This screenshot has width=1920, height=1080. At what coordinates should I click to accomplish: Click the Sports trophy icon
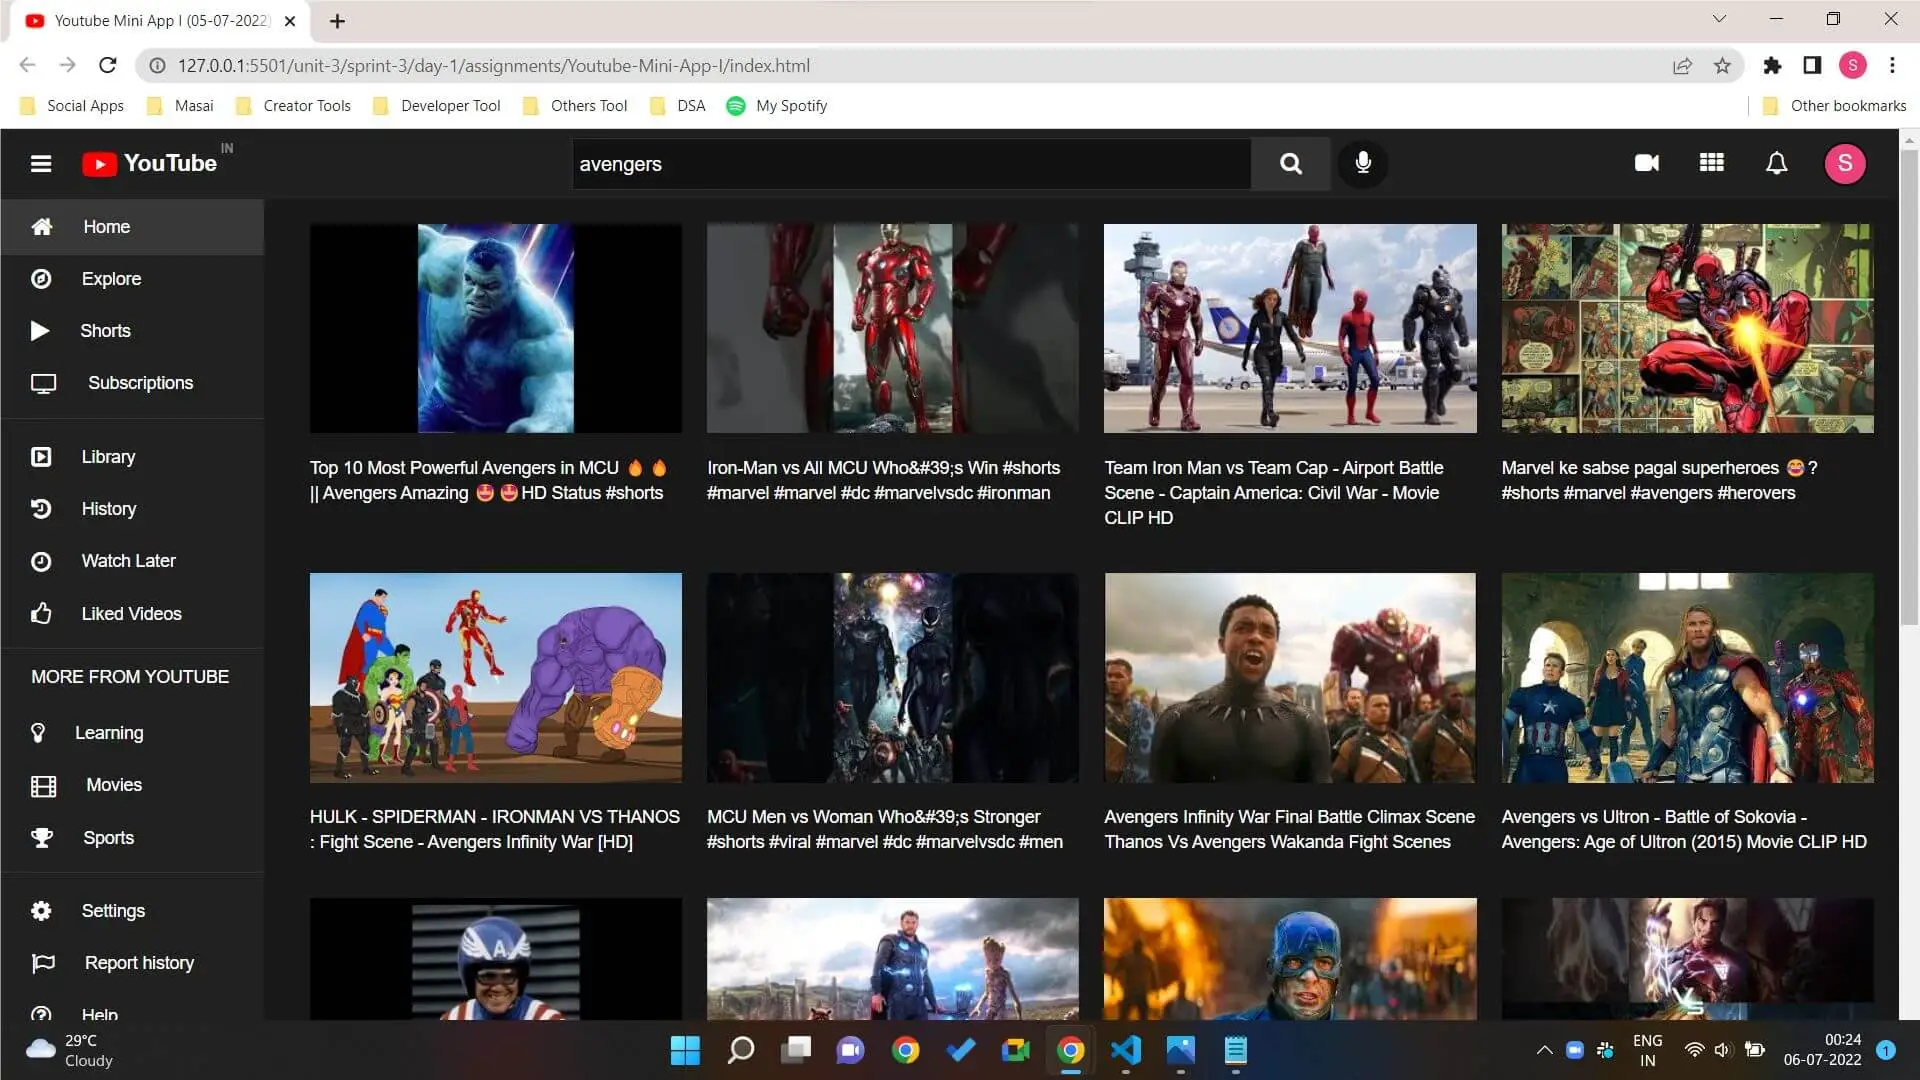42,838
